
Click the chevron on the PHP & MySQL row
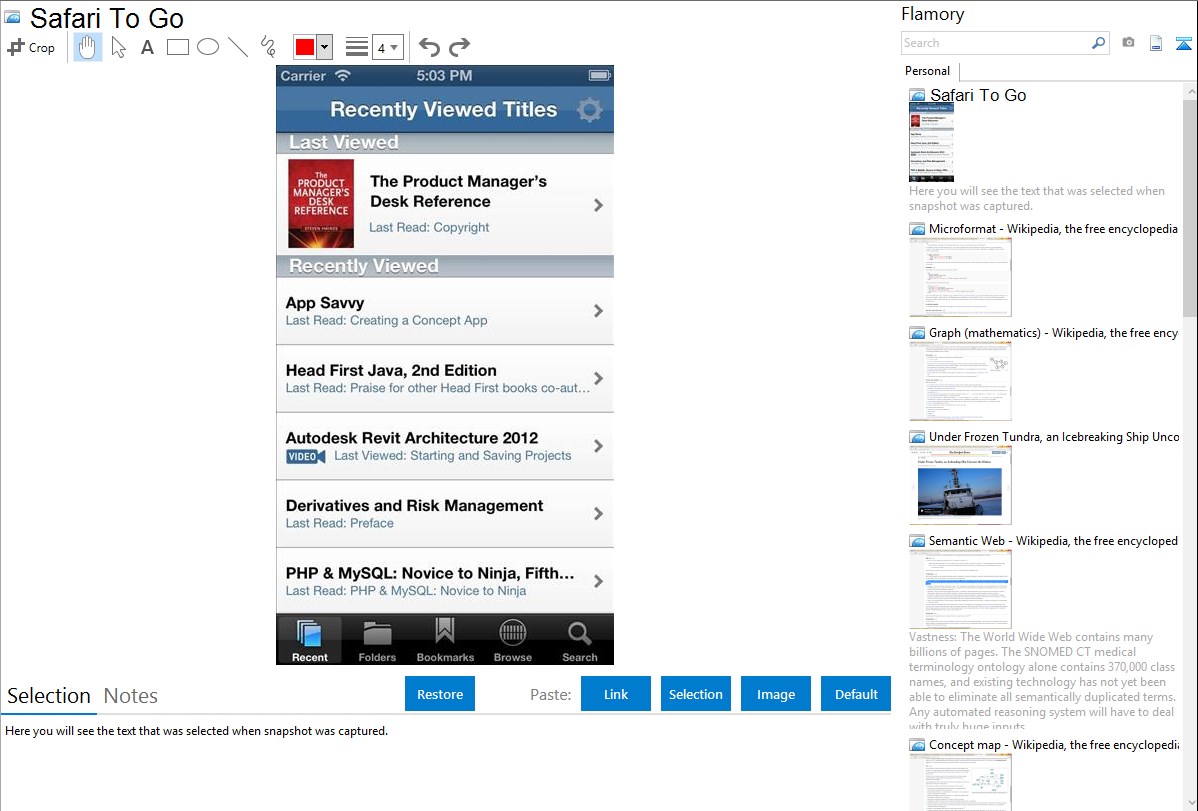pos(598,581)
